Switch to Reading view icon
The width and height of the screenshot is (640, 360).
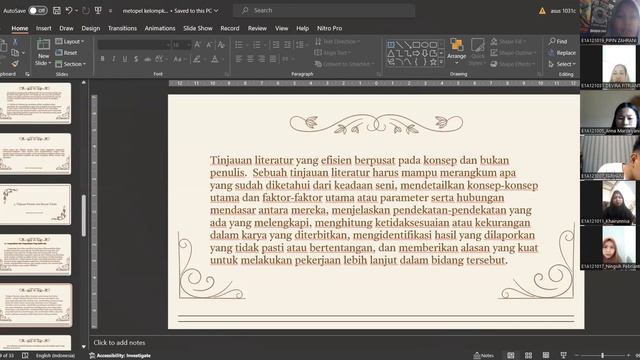point(546,356)
